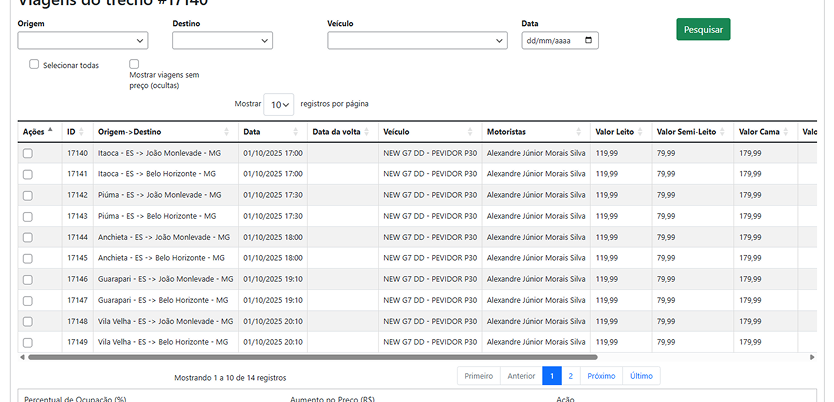This screenshot has height=402, width=834.
Task: Sort by Ações column arrow
Action: (x=51, y=131)
